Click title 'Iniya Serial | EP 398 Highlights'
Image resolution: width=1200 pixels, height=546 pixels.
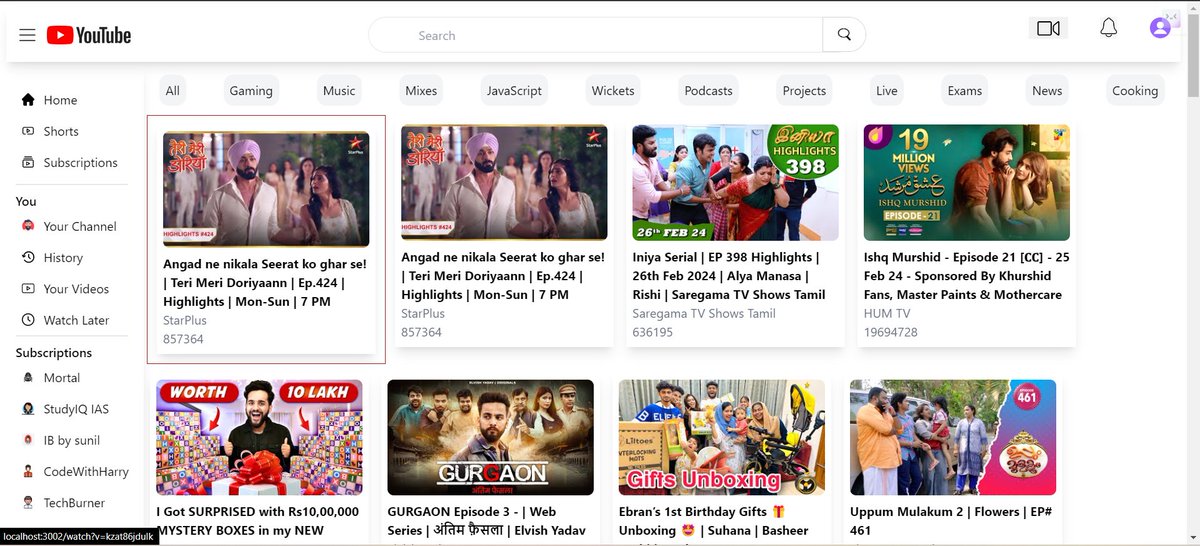tap(729, 276)
